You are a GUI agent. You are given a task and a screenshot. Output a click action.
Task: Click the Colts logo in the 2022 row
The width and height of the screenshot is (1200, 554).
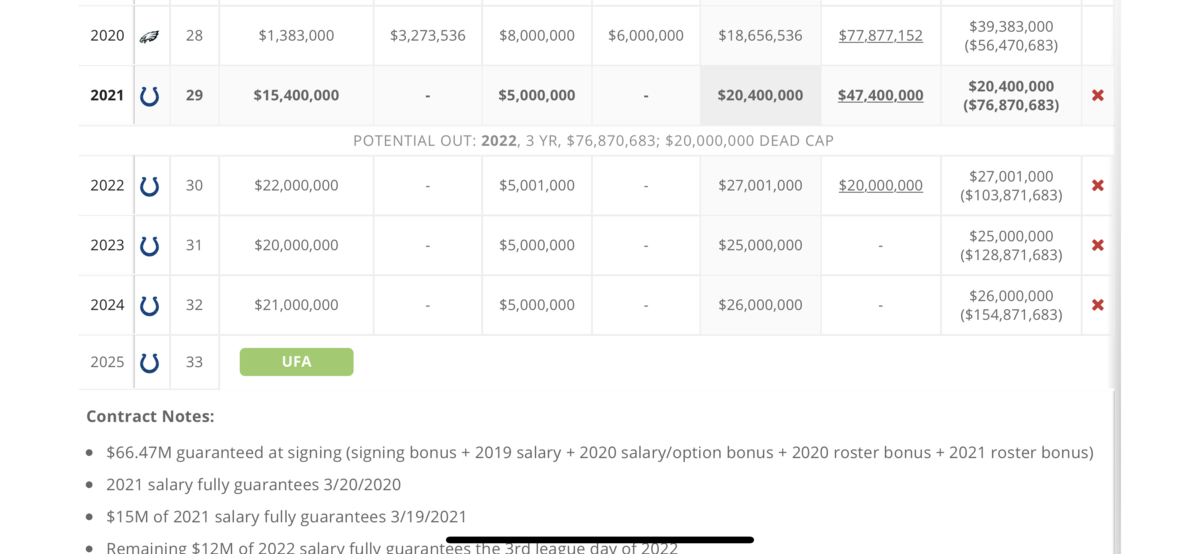pyautogui.click(x=149, y=186)
